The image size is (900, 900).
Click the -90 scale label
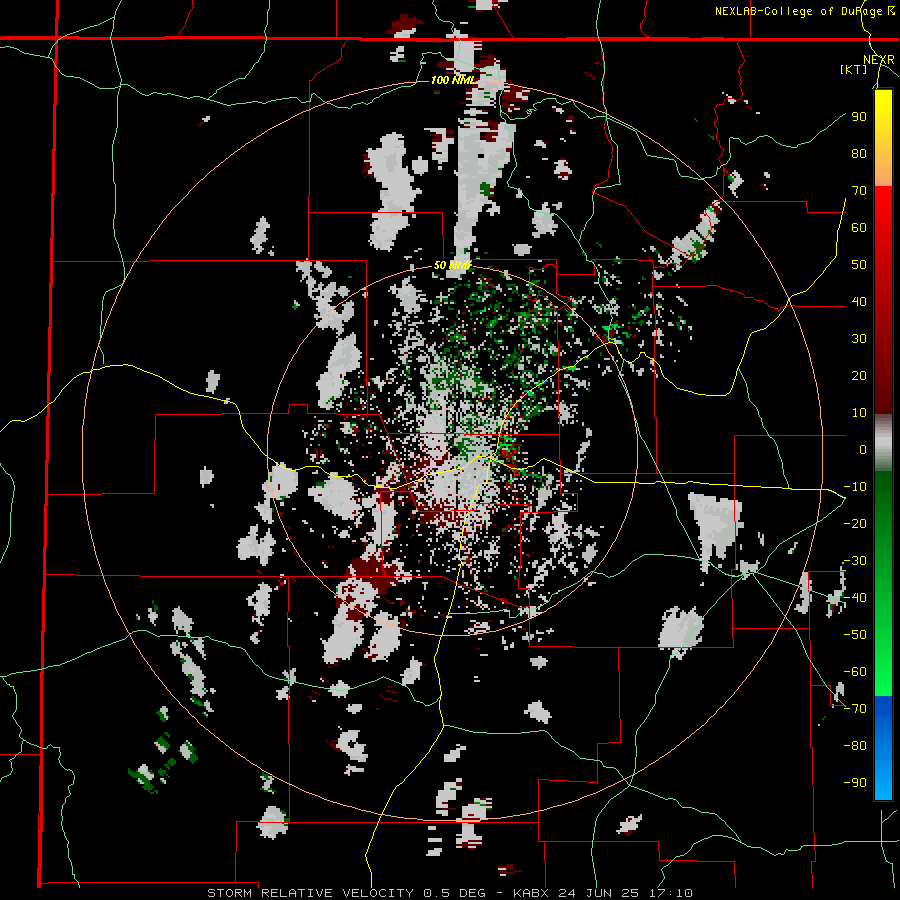click(x=855, y=783)
